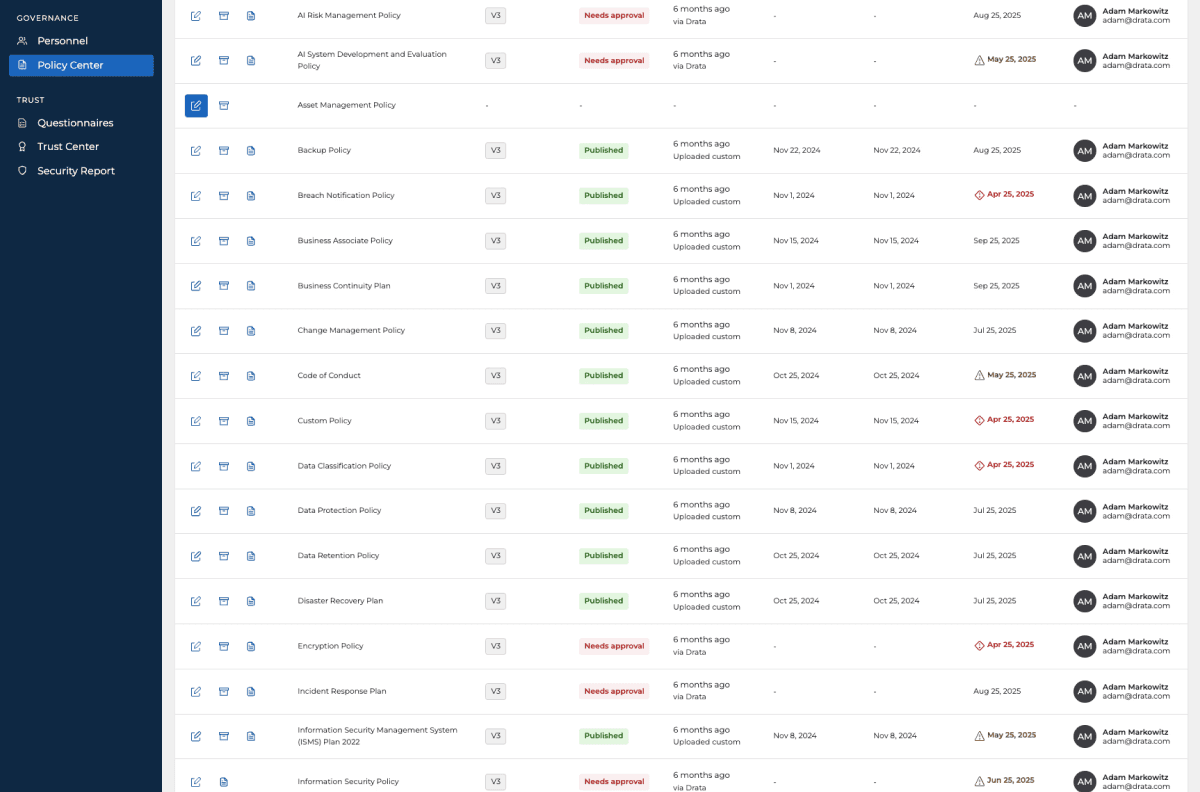The image size is (1200, 792).
Task: Archive the Encryption Policy
Action: (x=224, y=646)
